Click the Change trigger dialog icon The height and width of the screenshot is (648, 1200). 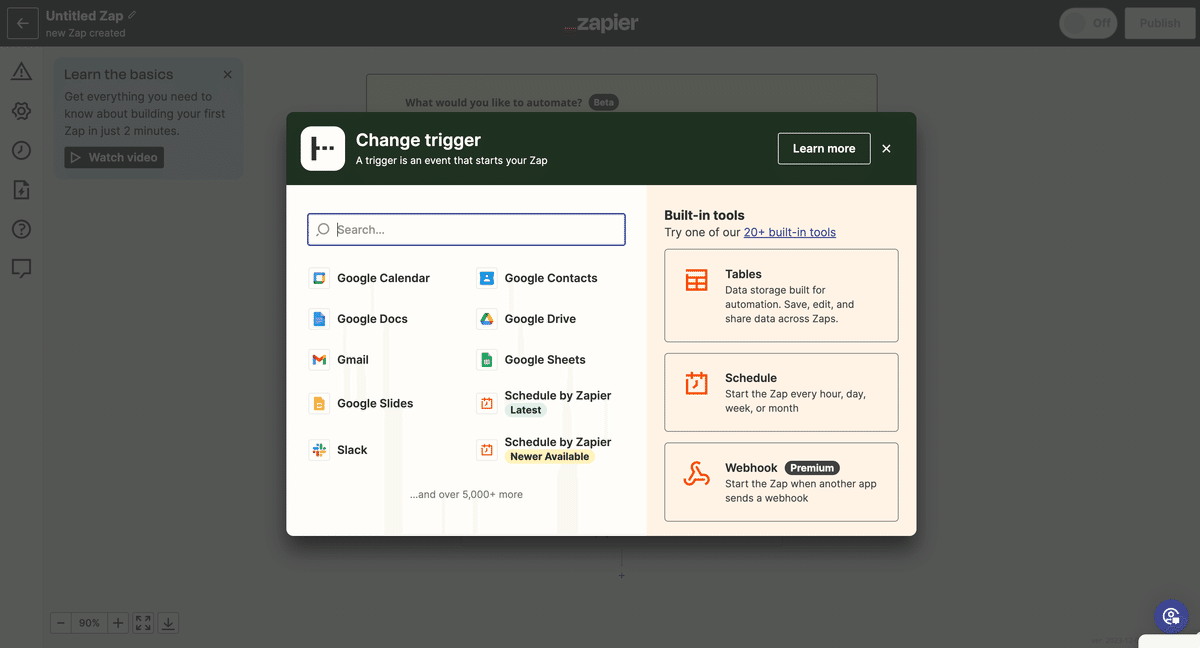323,149
